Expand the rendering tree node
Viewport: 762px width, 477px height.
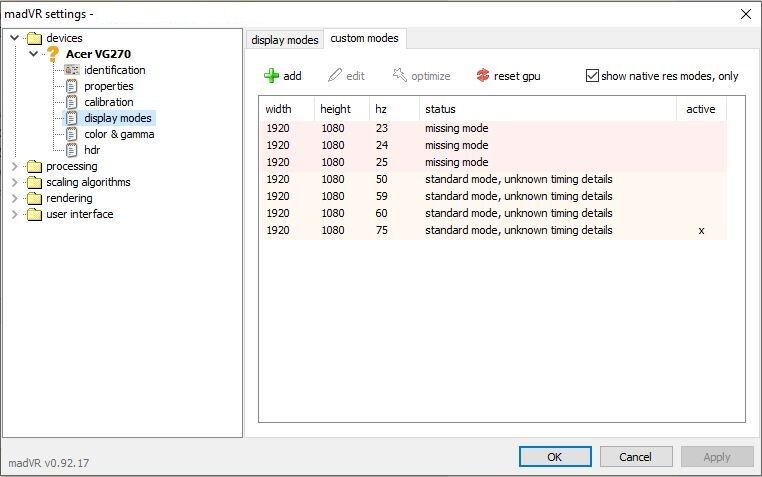15,198
